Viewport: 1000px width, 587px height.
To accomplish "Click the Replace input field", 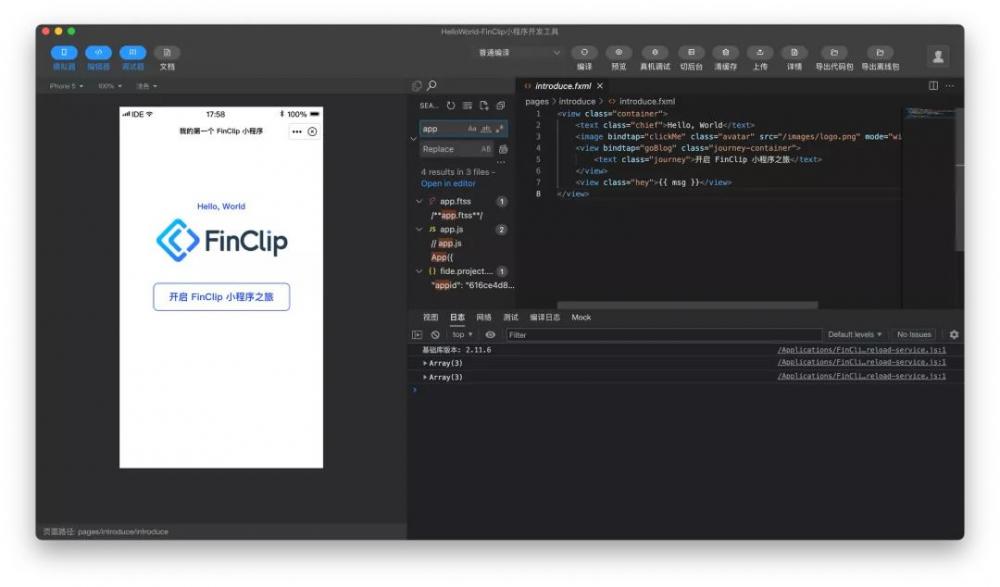I will point(457,149).
